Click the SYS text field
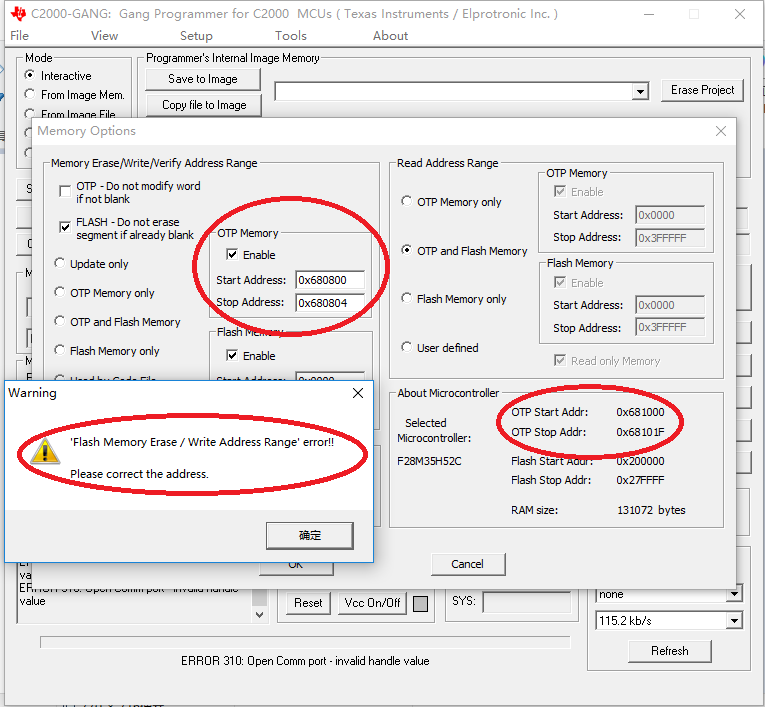 [527, 602]
